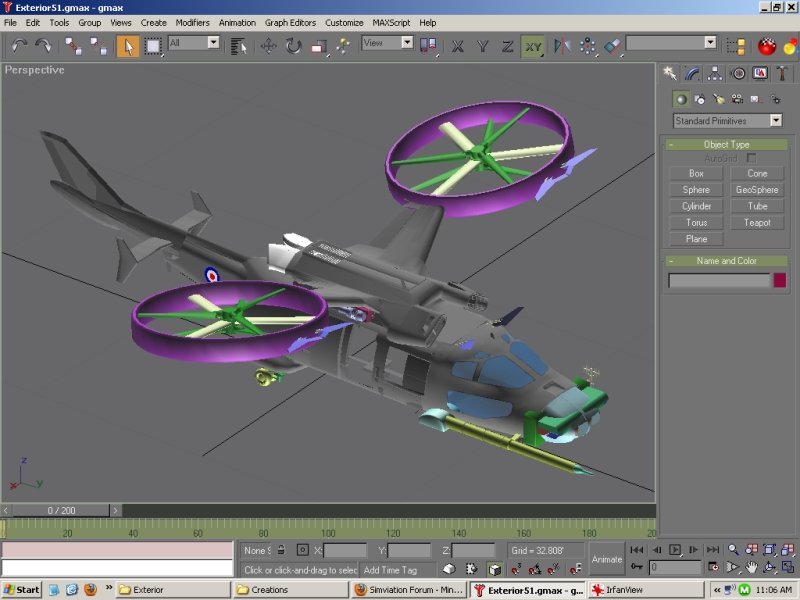Viewport: 800px width, 600px height.
Task: Open the Modifiers menu
Action: (x=192, y=22)
